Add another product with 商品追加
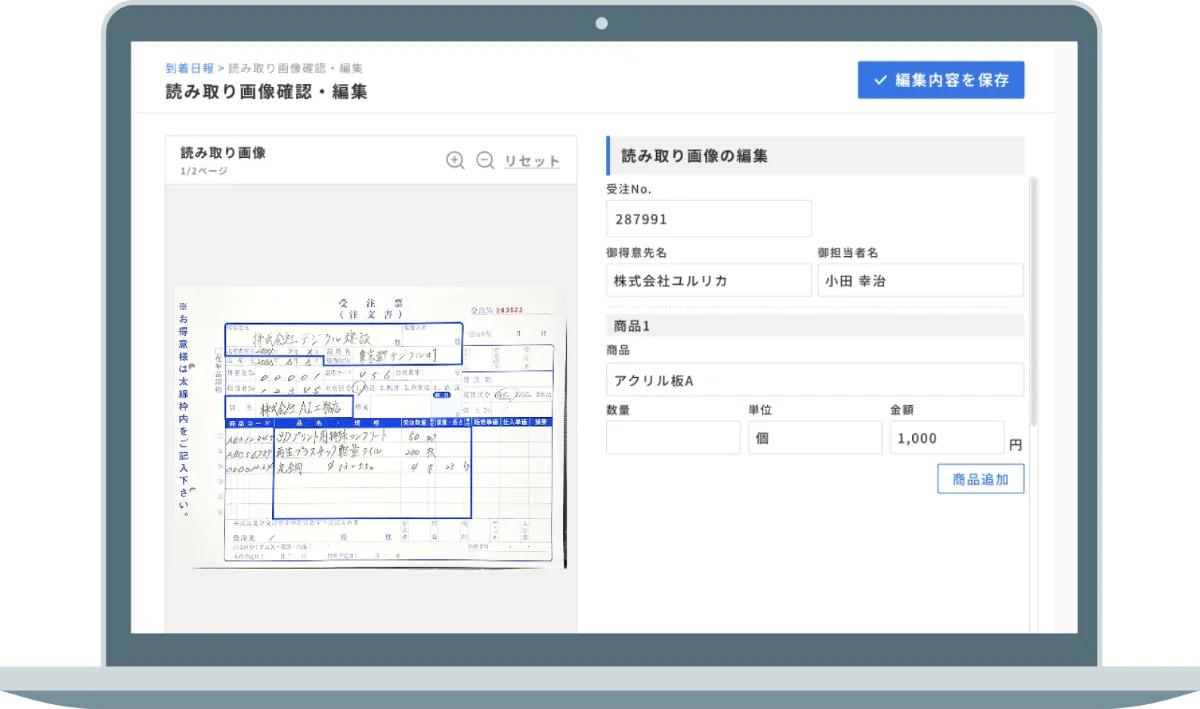1200x709 pixels. 980,479
